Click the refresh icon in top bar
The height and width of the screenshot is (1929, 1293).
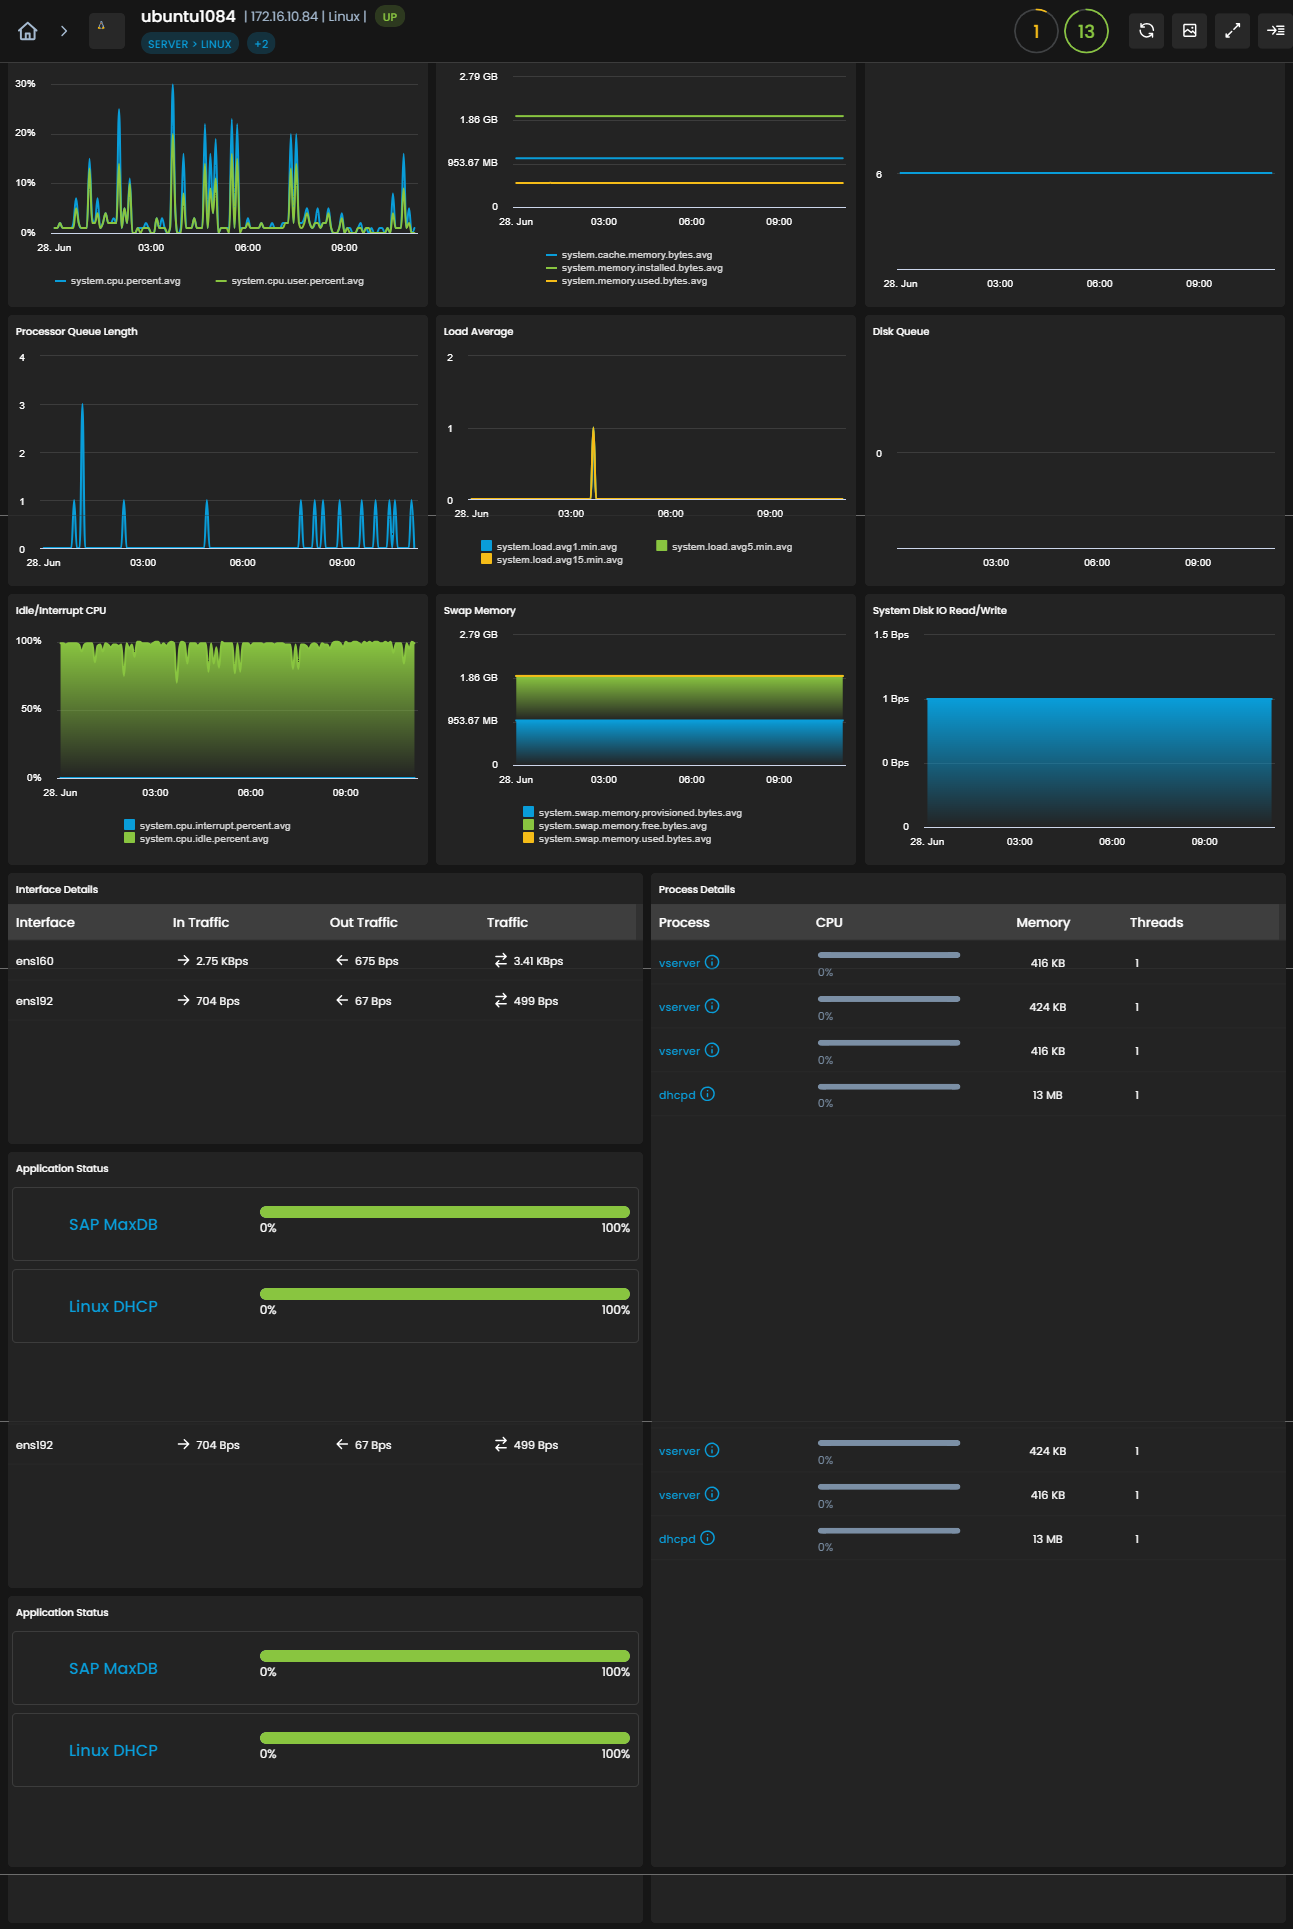(1146, 31)
